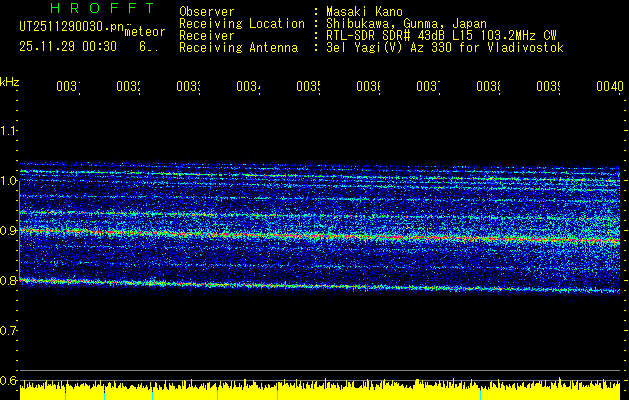Click the 1.1 kHz frequency axis label

pos(8,131)
